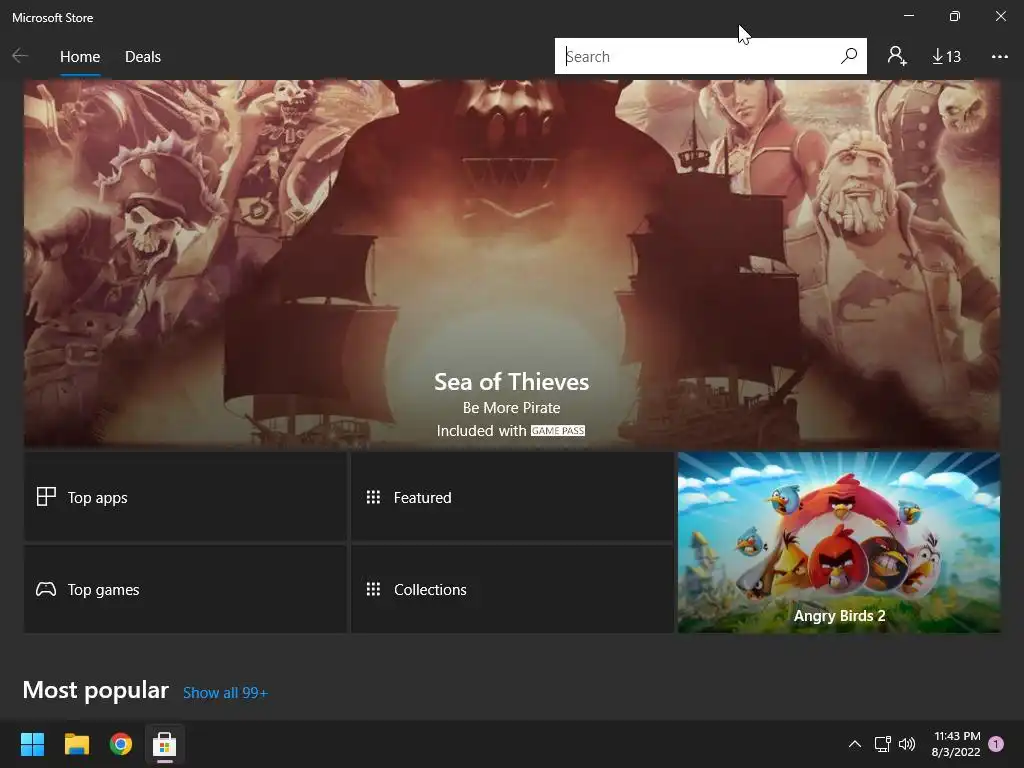Open the clock showing 11:43 PM

click(956, 744)
